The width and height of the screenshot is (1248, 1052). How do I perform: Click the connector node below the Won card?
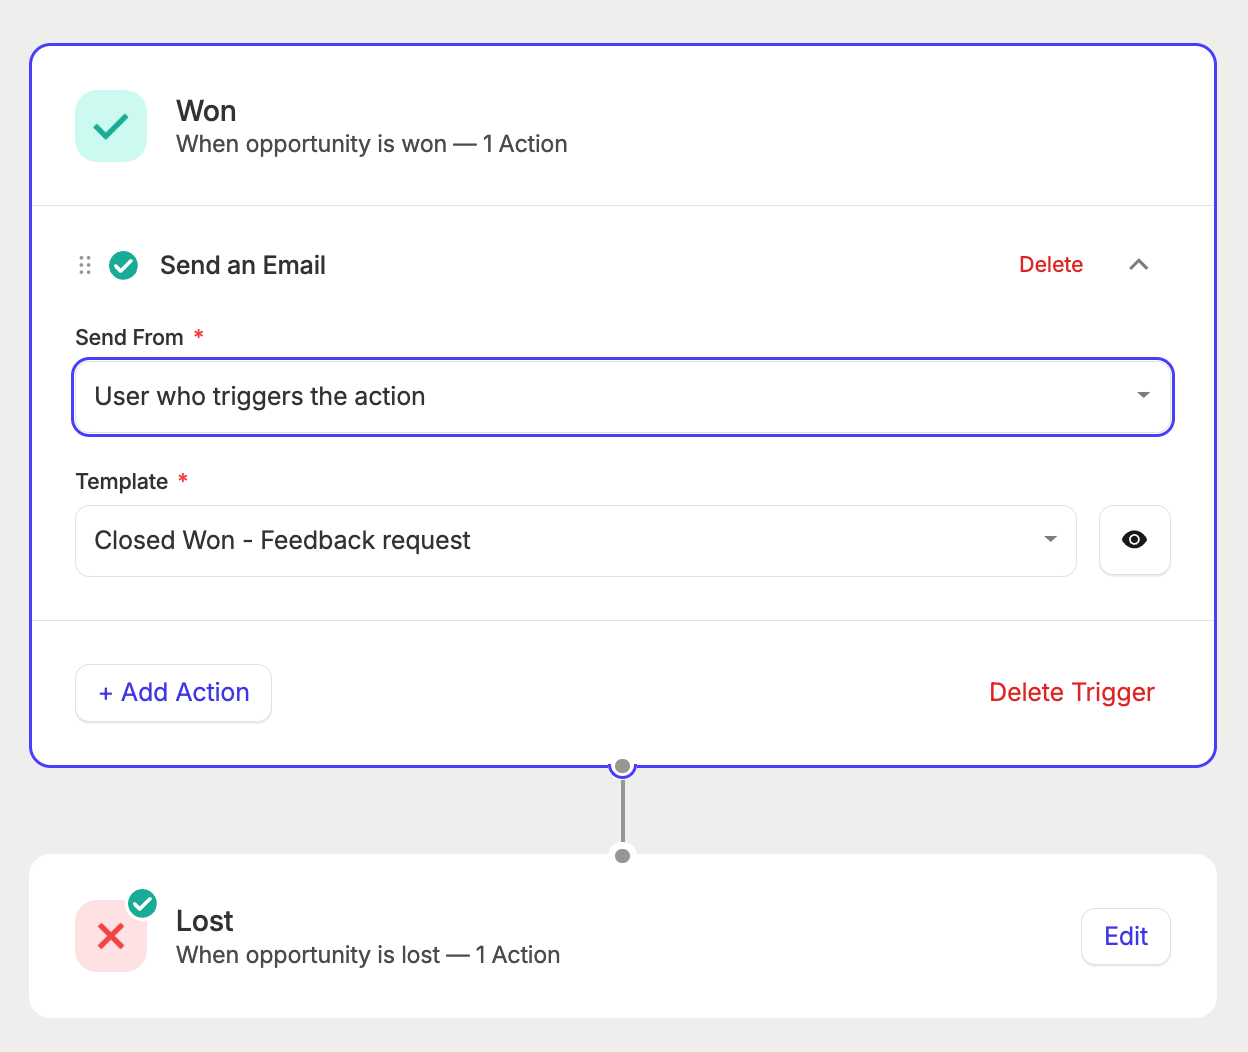coord(622,767)
